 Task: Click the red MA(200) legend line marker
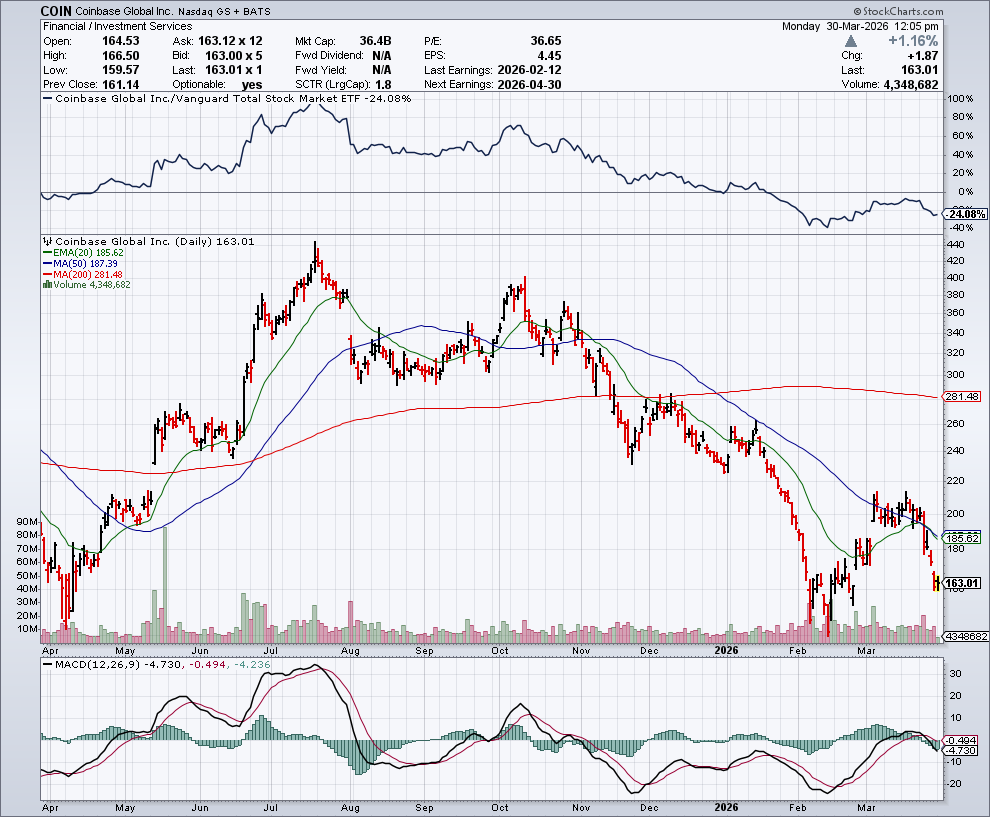point(45,274)
